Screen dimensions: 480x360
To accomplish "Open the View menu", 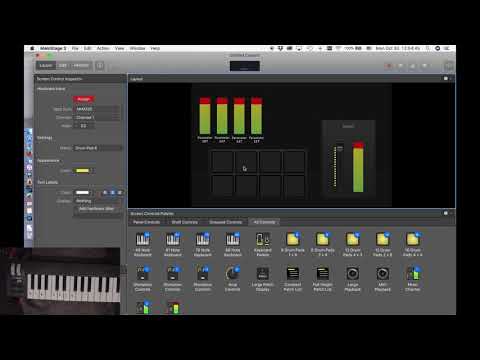I will [x=119, y=48].
